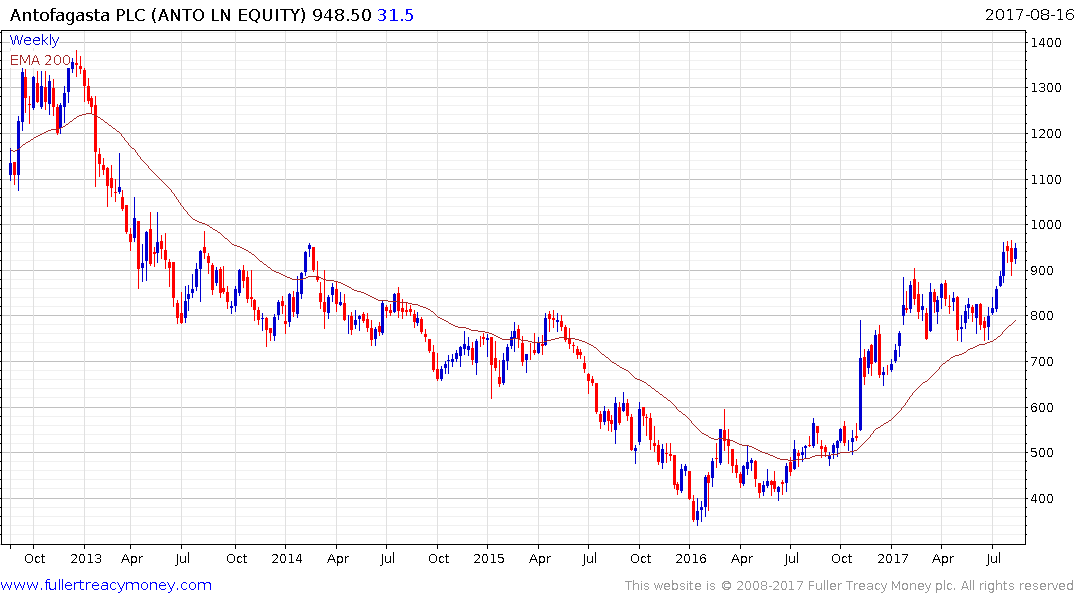Image resolution: width=1075 pixels, height=600 pixels.
Task: Click the 1100 price axis label
Action: point(1046,180)
